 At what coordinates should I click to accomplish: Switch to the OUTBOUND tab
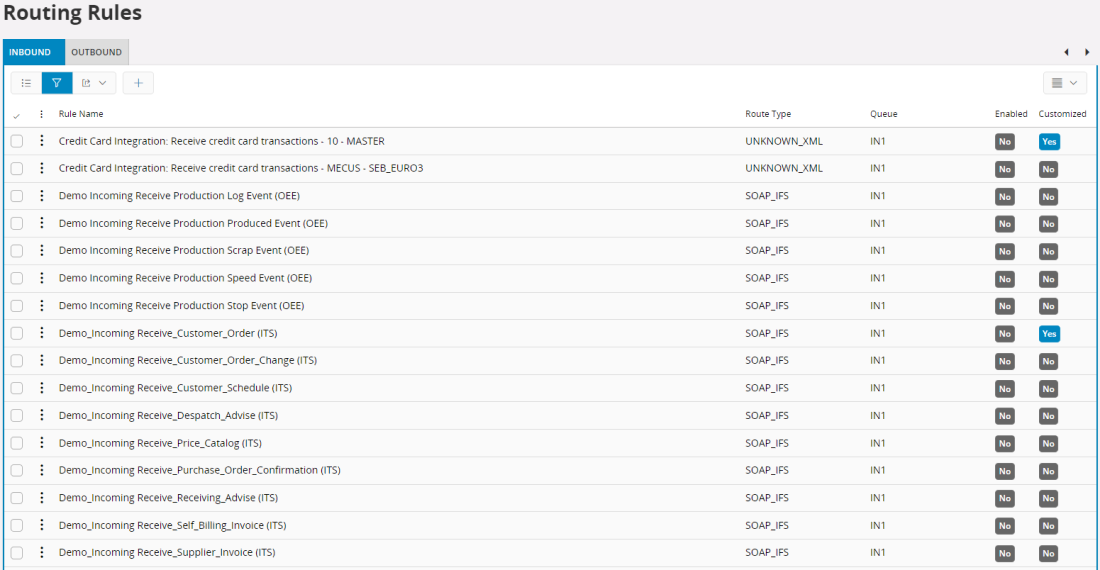(96, 52)
